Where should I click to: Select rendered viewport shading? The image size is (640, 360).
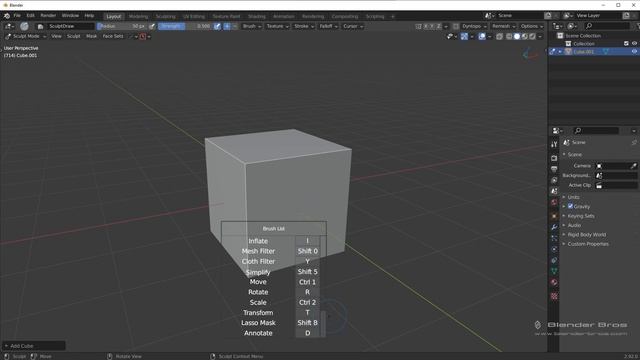point(532,36)
